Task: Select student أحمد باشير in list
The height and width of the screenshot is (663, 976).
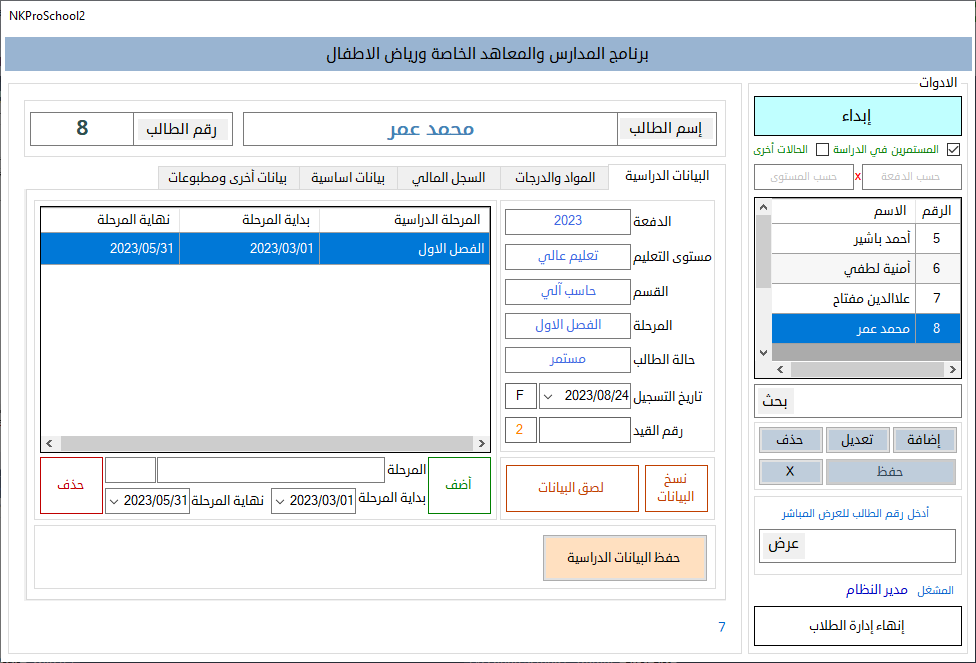Action: (866, 238)
